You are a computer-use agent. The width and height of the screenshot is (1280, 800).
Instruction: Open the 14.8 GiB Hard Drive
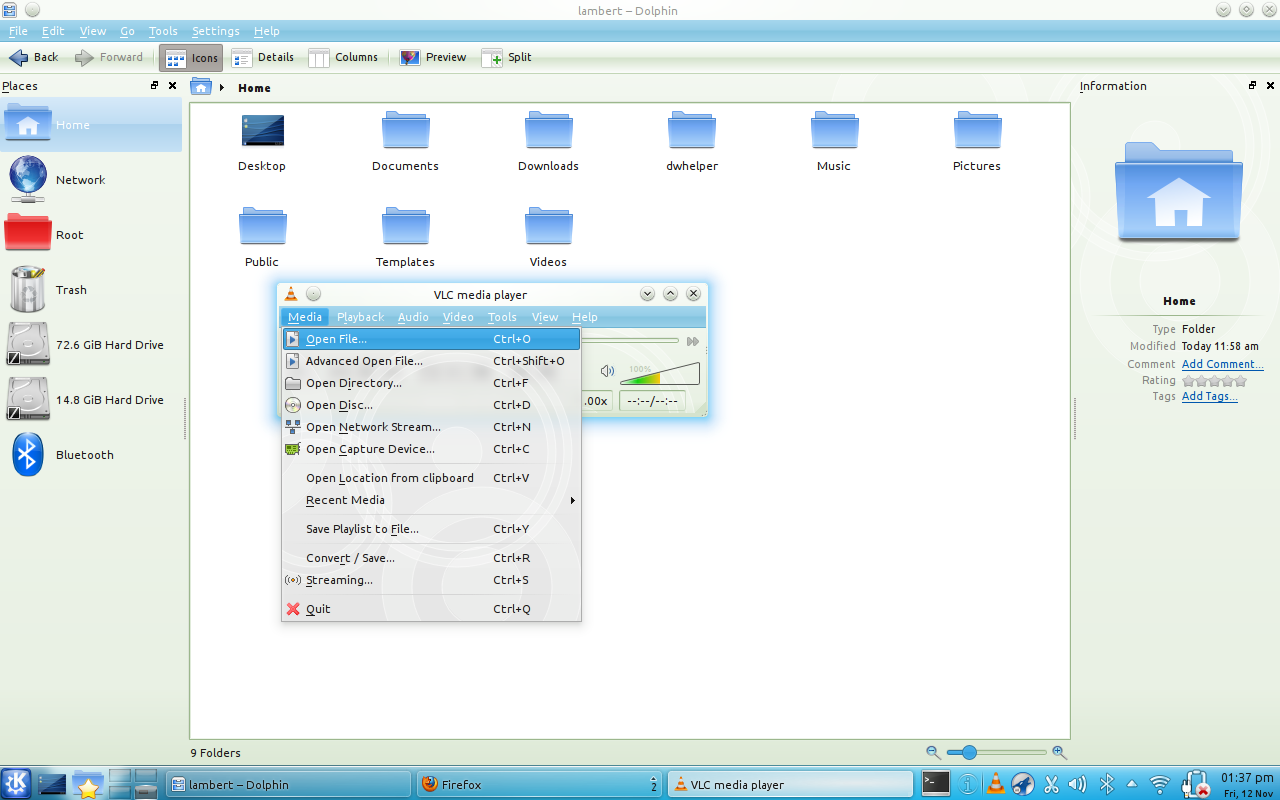click(91, 400)
